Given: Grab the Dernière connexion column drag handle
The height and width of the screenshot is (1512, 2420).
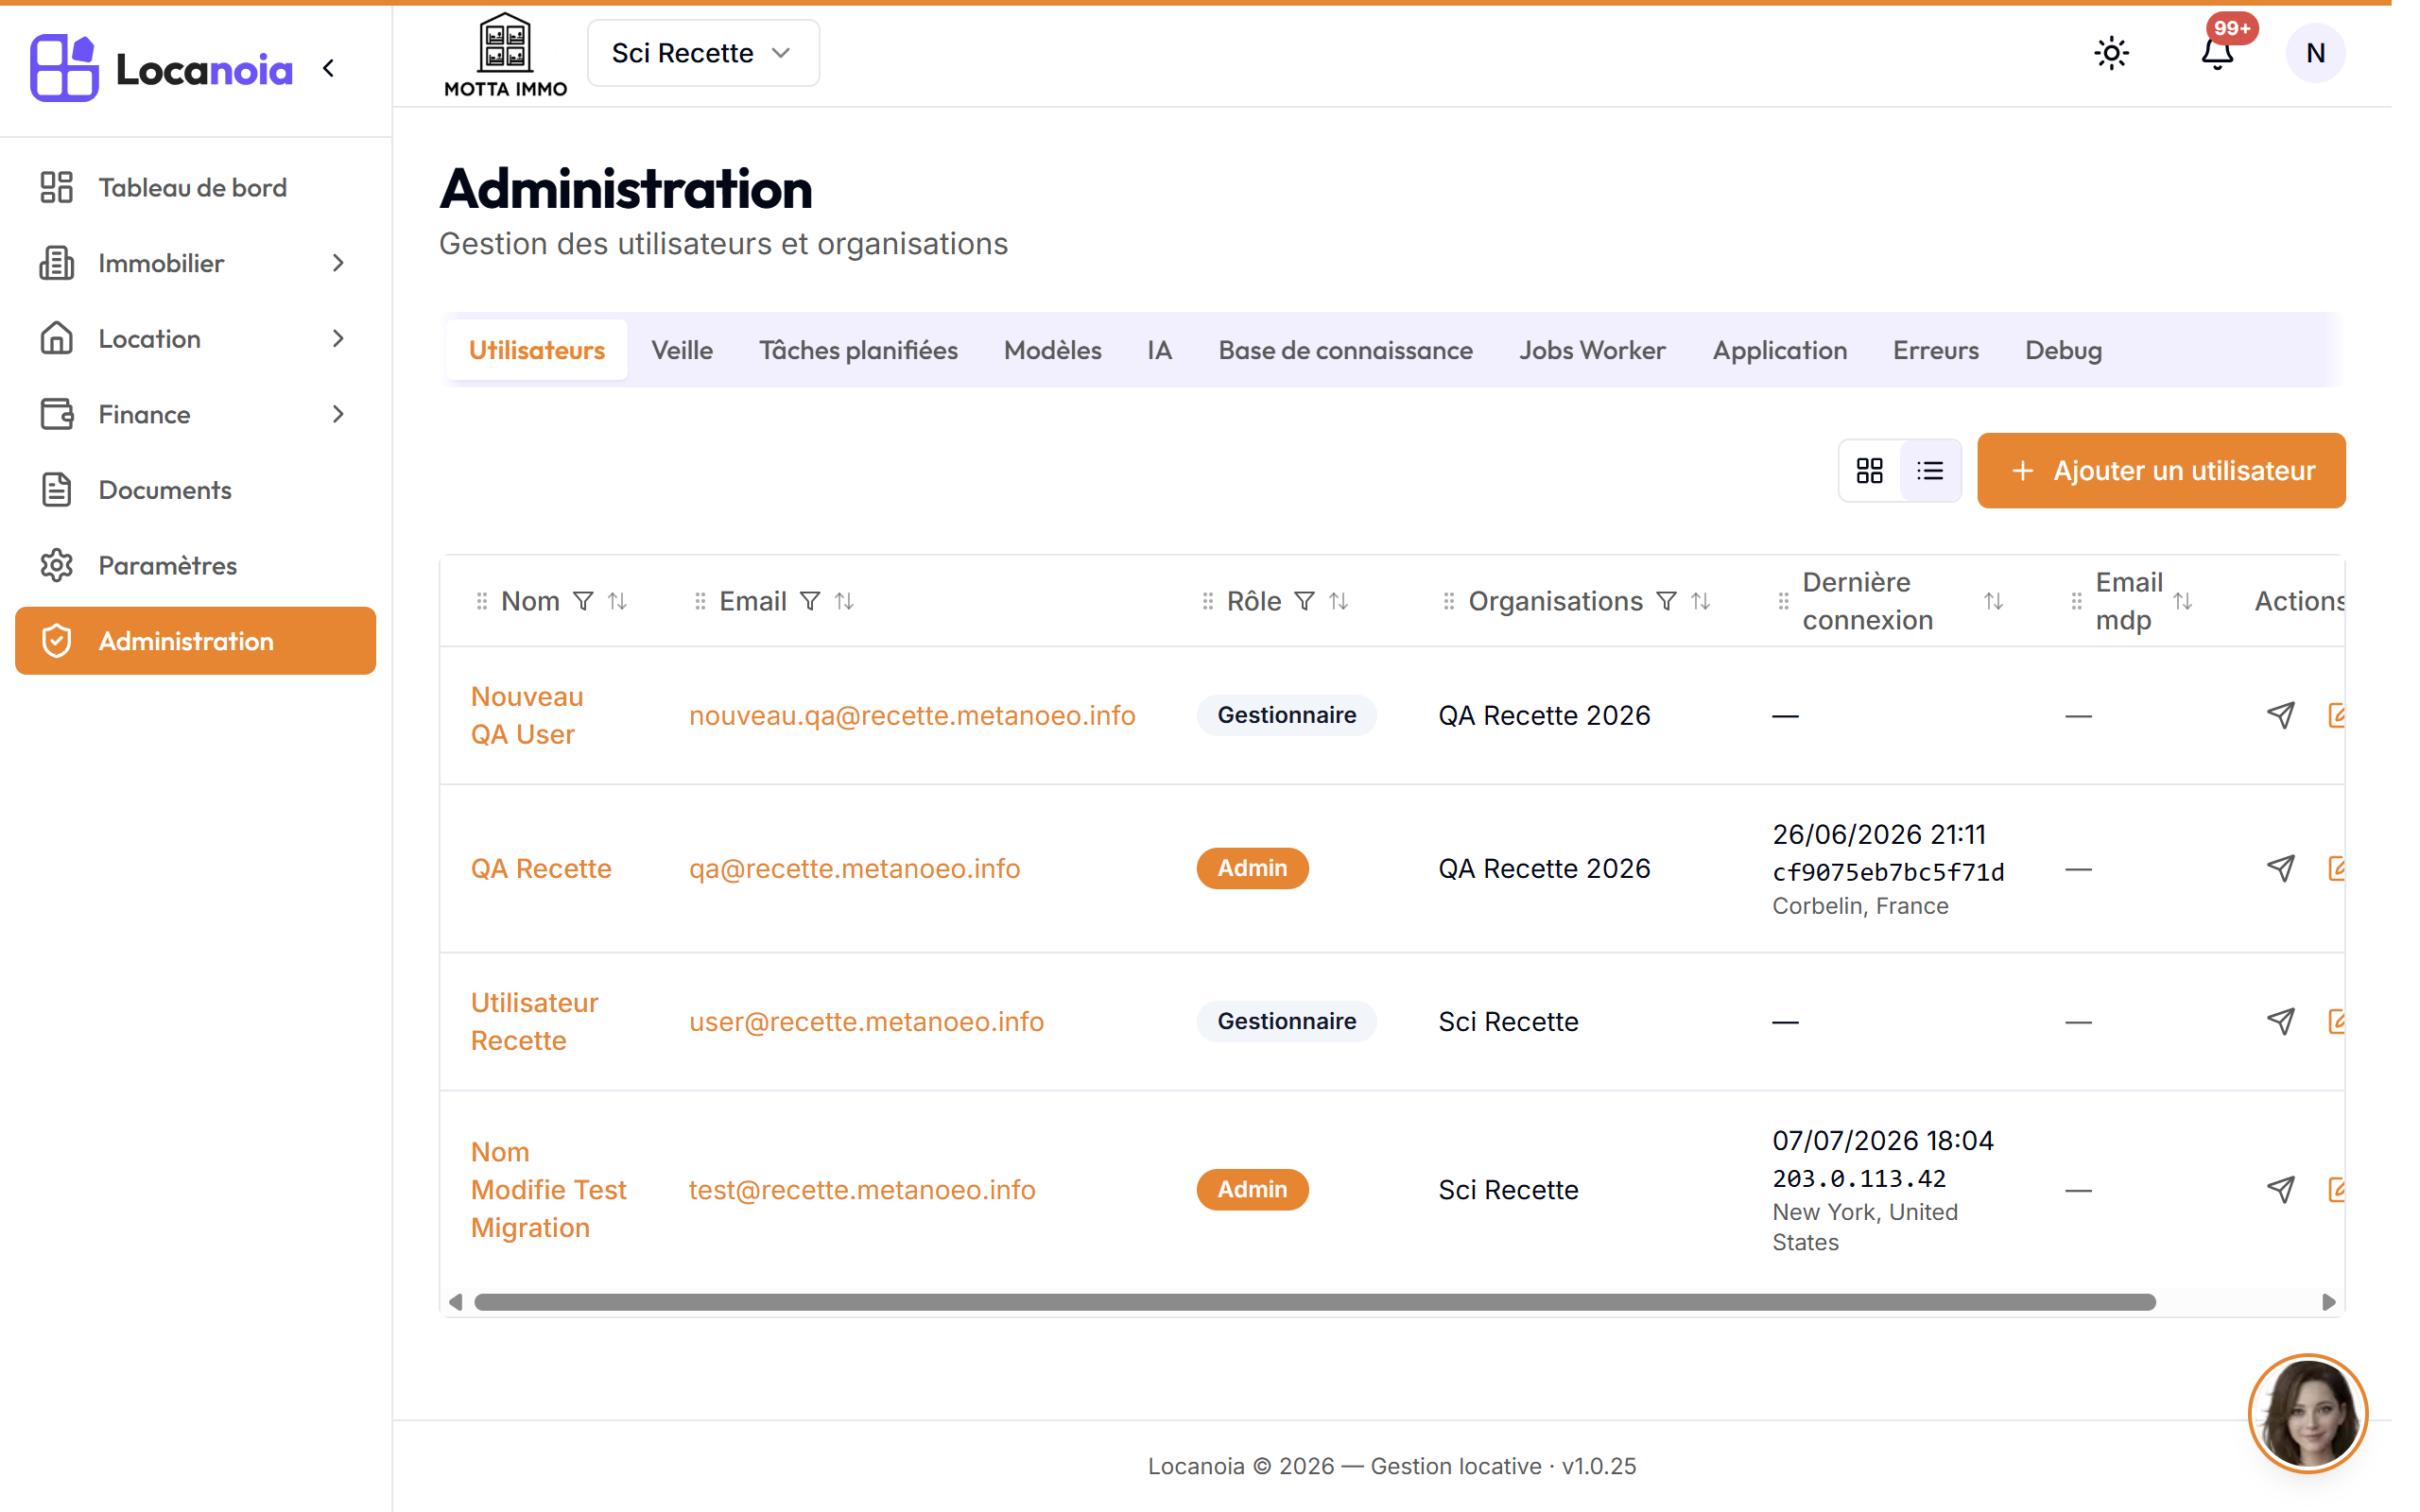Looking at the screenshot, I should pos(1783,601).
